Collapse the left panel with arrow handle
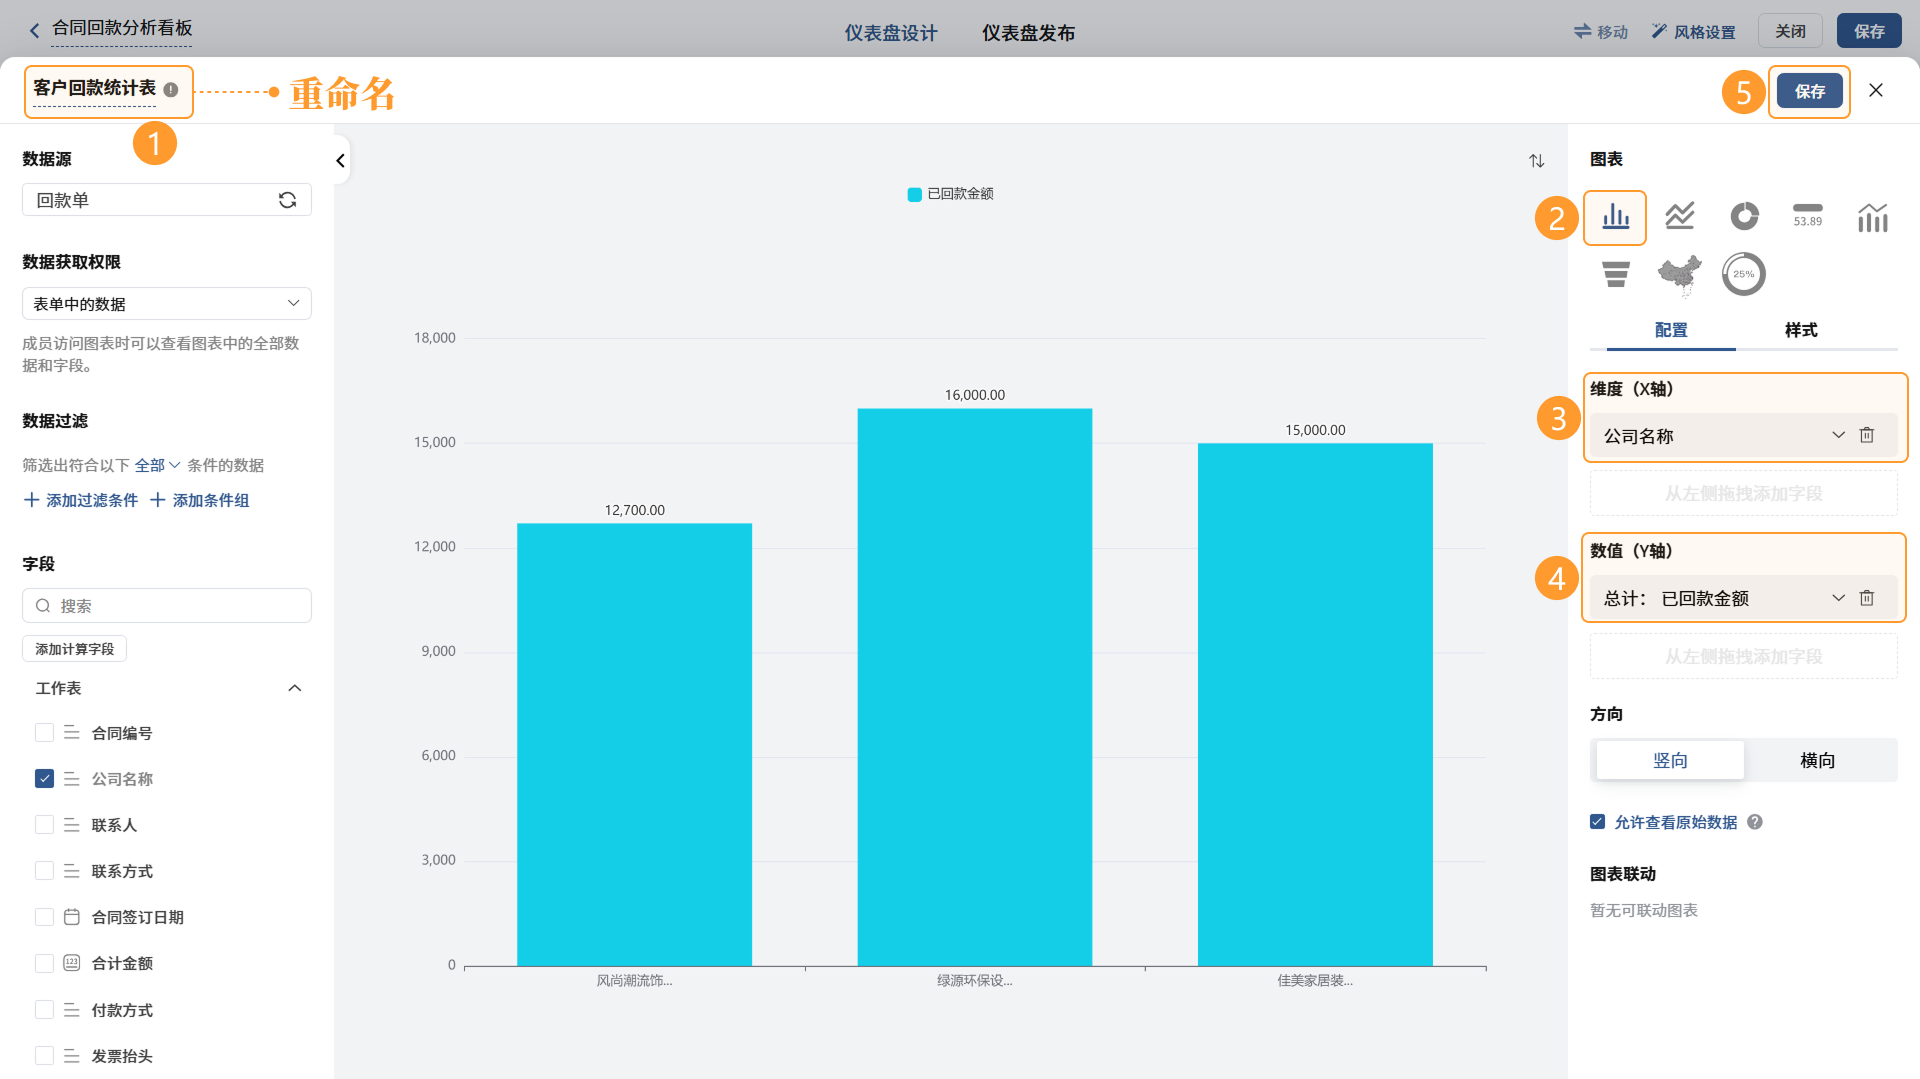Screen dimensions: 1920x1079 point(340,160)
